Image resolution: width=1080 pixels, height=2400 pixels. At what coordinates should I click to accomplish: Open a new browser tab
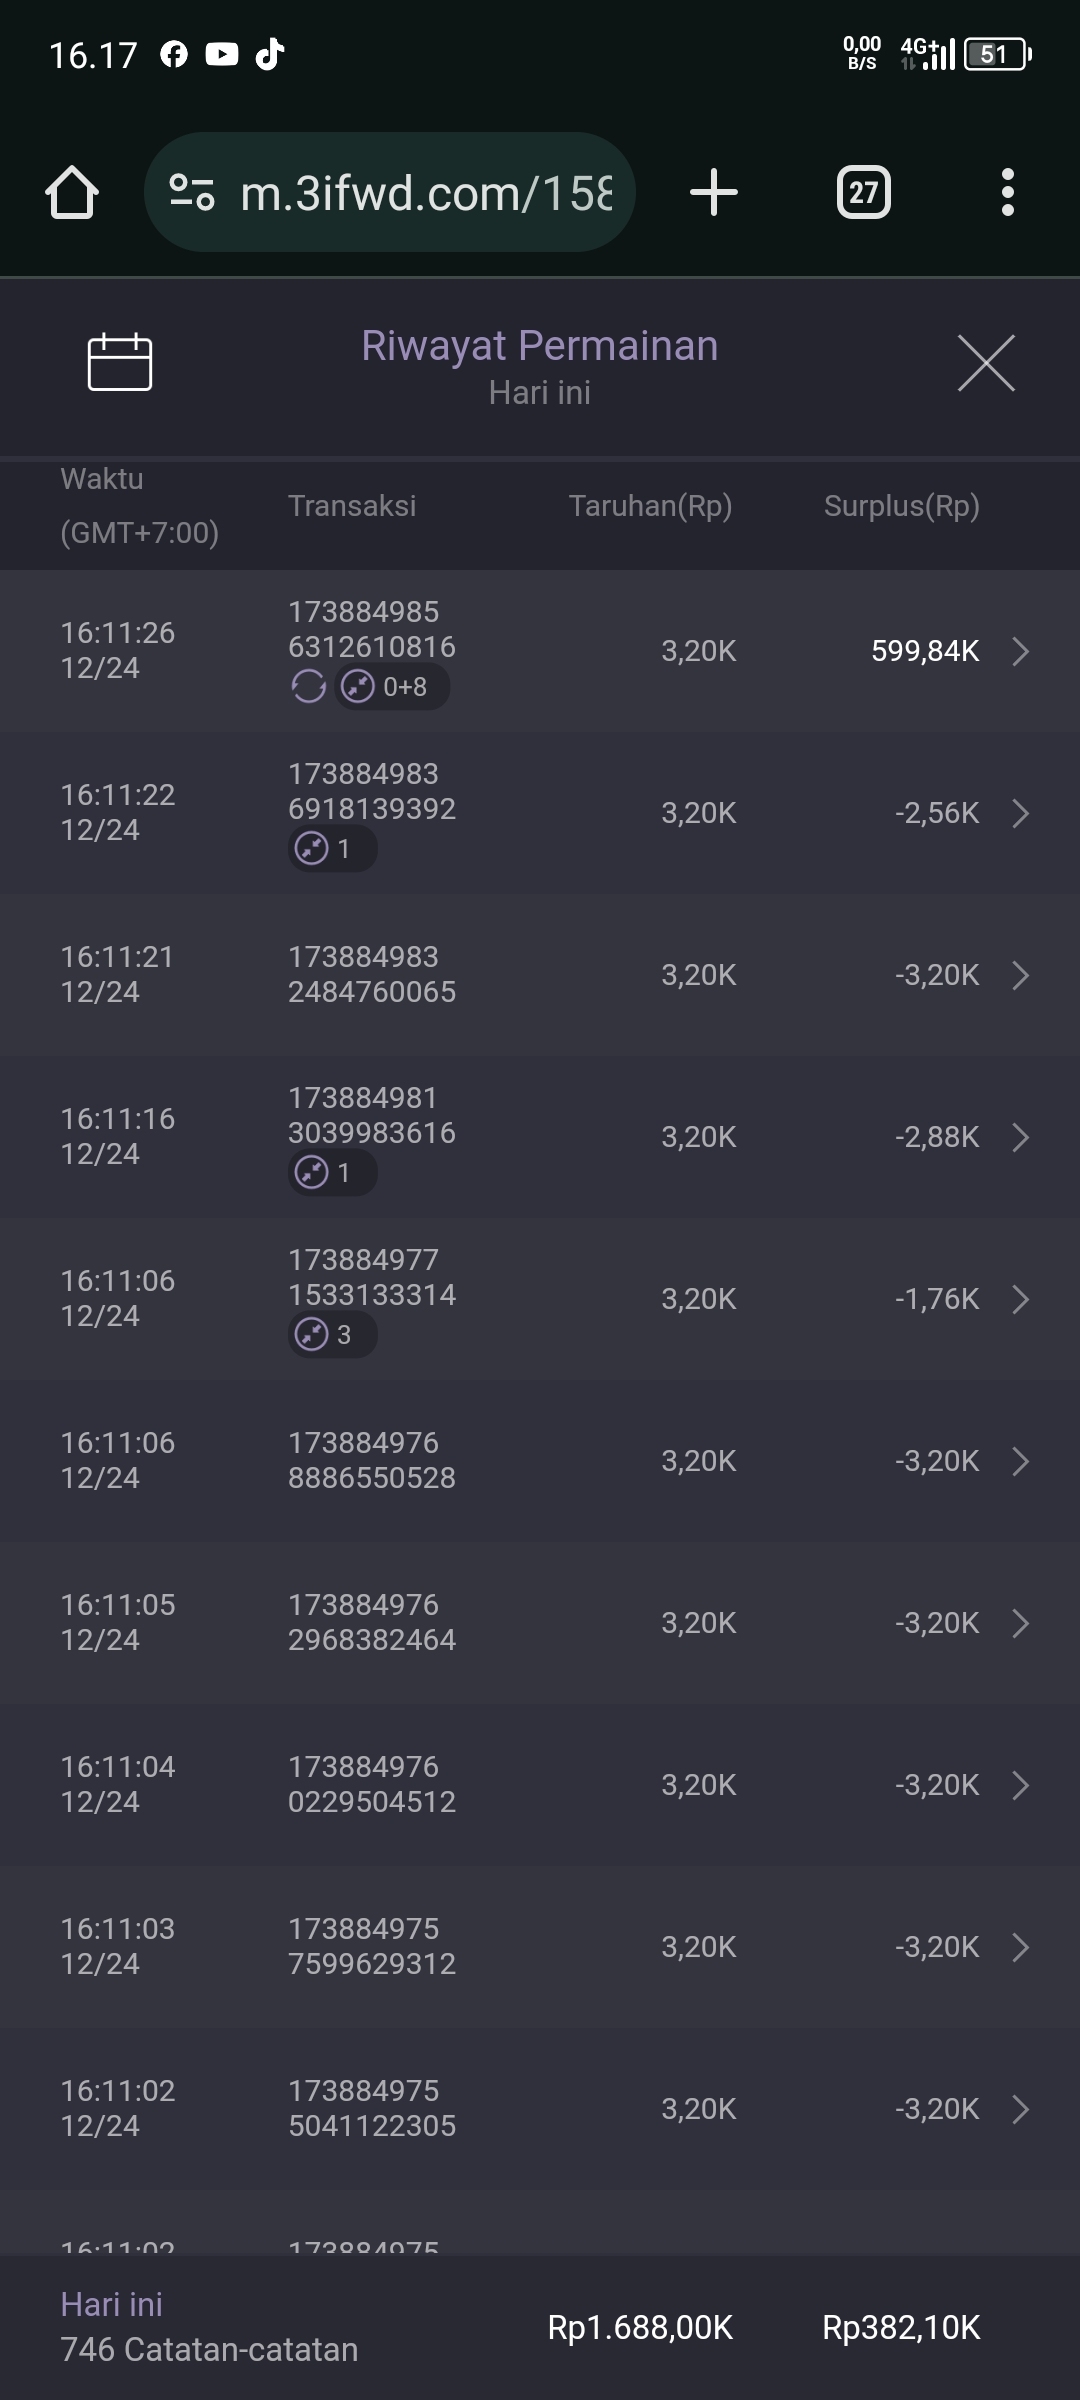[x=714, y=192]
